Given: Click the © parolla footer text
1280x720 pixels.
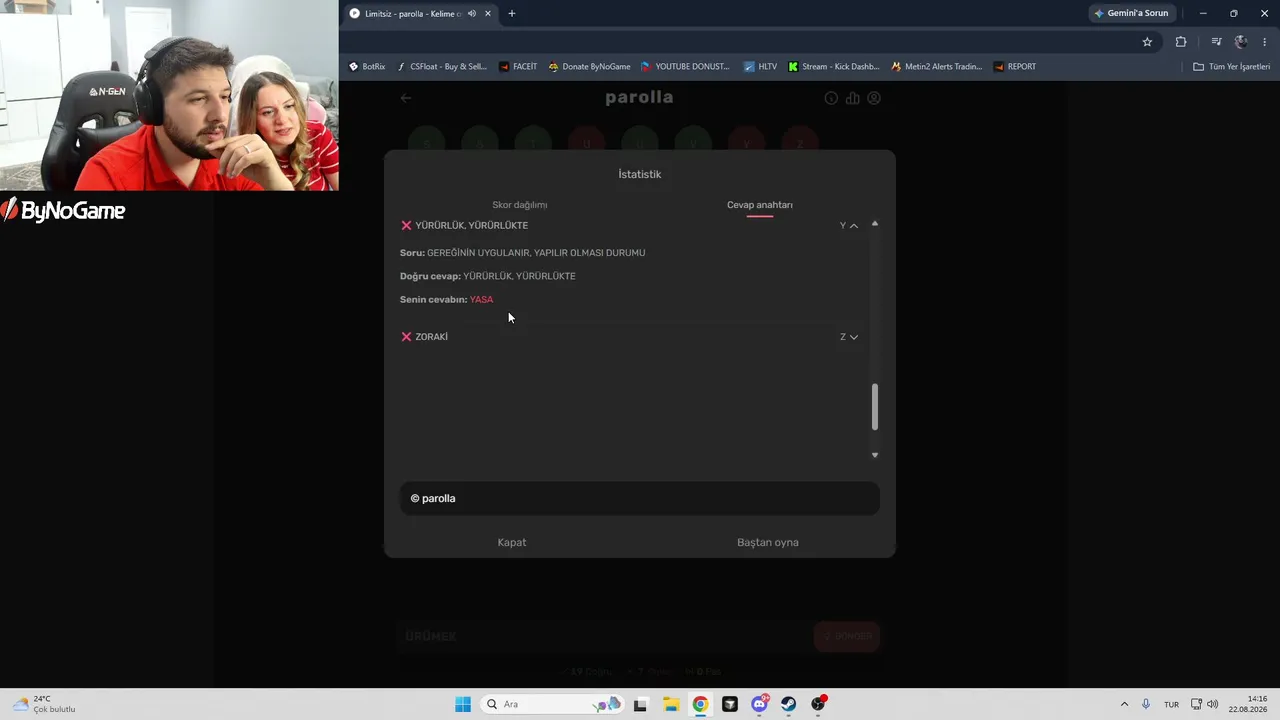Looking at the screenshot, I should tap(433, 498).
